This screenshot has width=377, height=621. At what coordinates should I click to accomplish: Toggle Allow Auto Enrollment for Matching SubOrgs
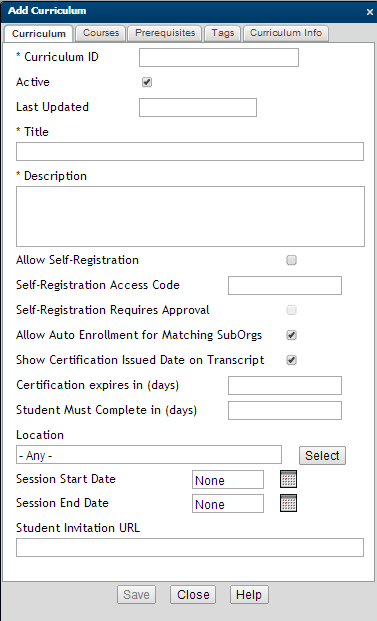click(291, 335)
